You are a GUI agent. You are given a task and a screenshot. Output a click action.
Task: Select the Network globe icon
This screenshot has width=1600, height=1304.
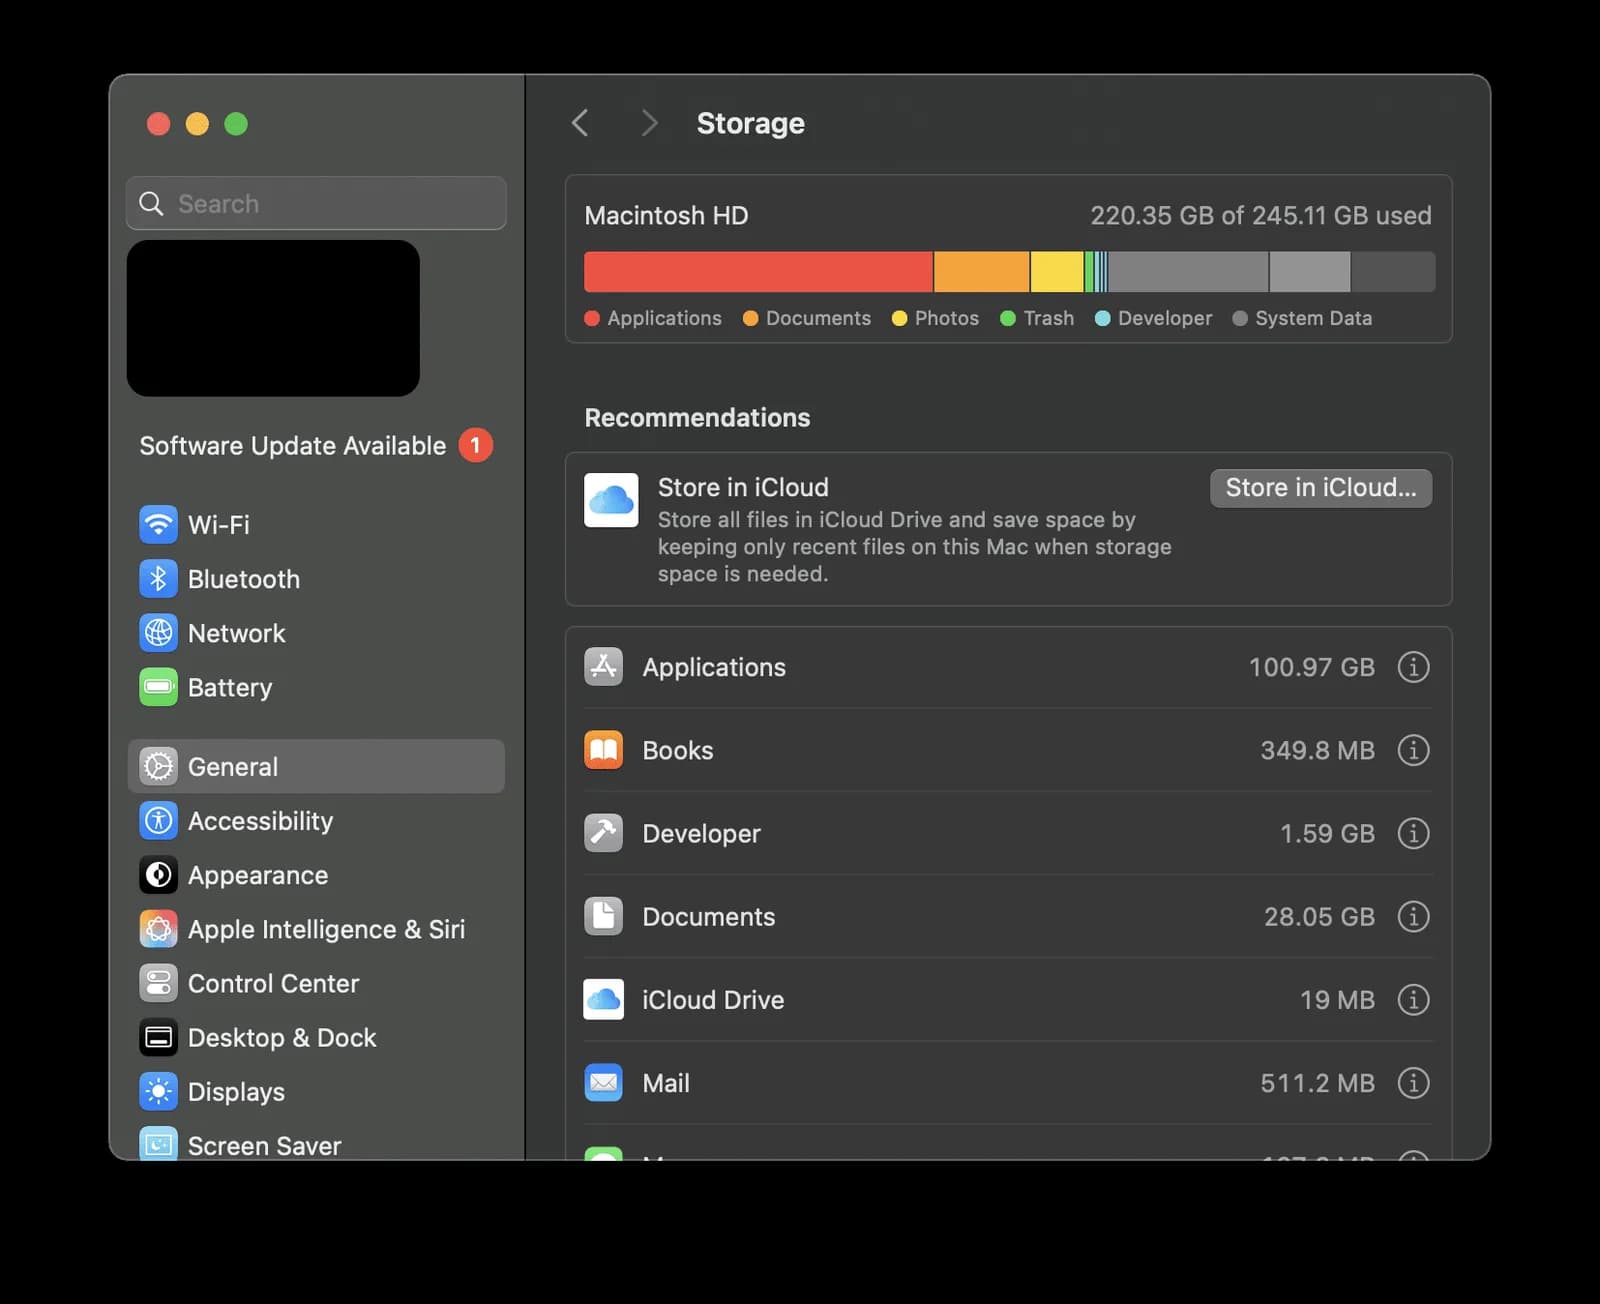pos(158,633)
